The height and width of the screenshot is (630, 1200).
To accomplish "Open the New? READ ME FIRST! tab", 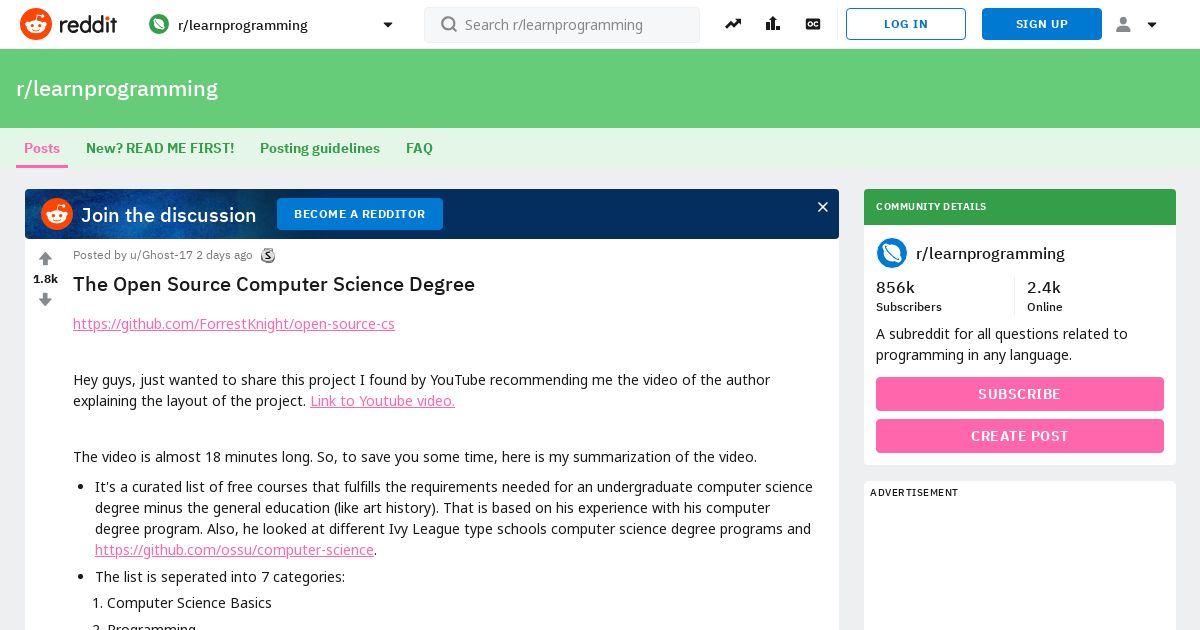I will click(x=160, y=148).
